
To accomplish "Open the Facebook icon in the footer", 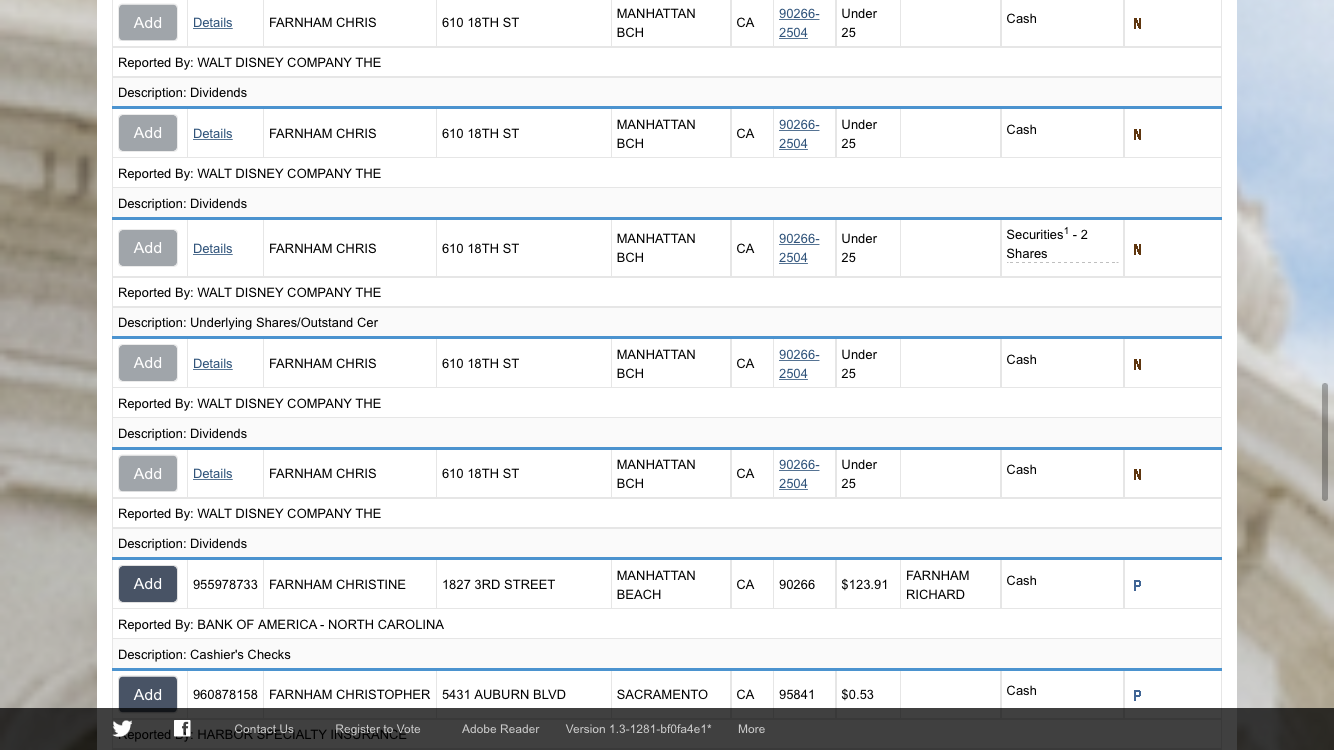I will point(182,729).
